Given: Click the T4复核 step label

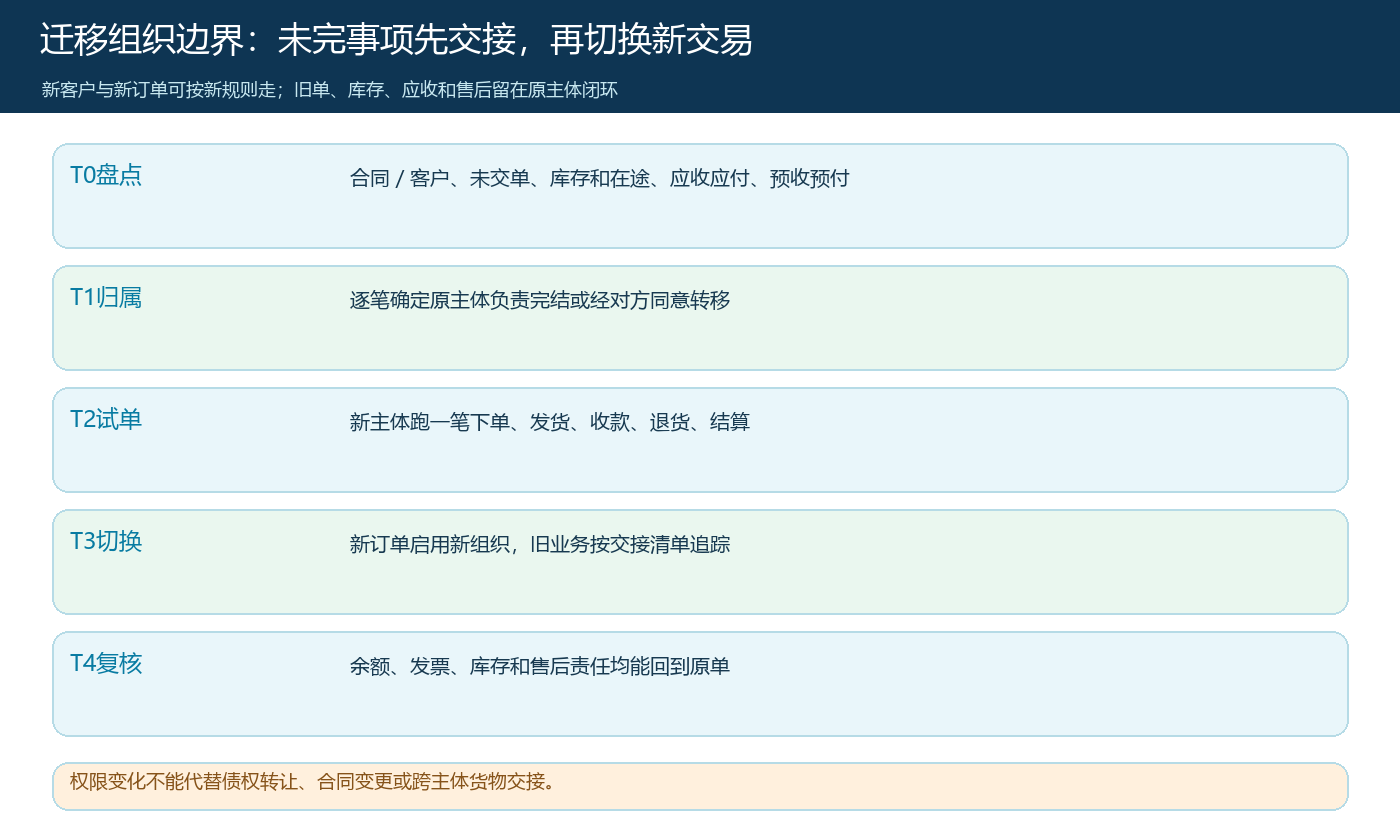Looking at the screenshot, I should coord(106,663).
